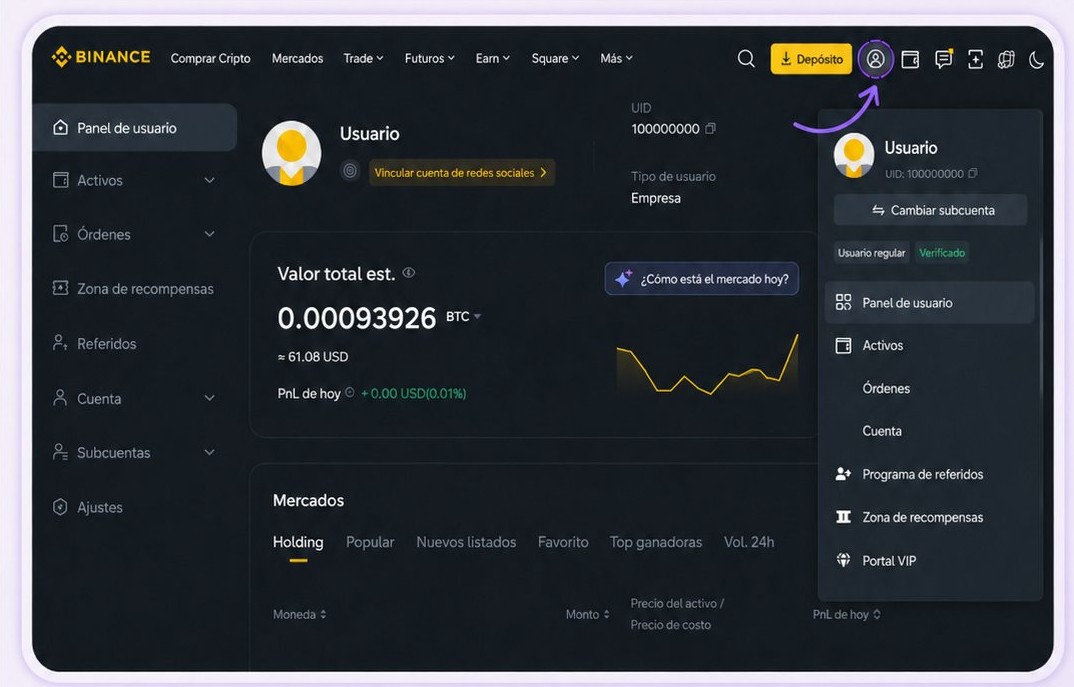Switch to the Top ganadoras tab
1074x687 pixels.
(655, 542)
